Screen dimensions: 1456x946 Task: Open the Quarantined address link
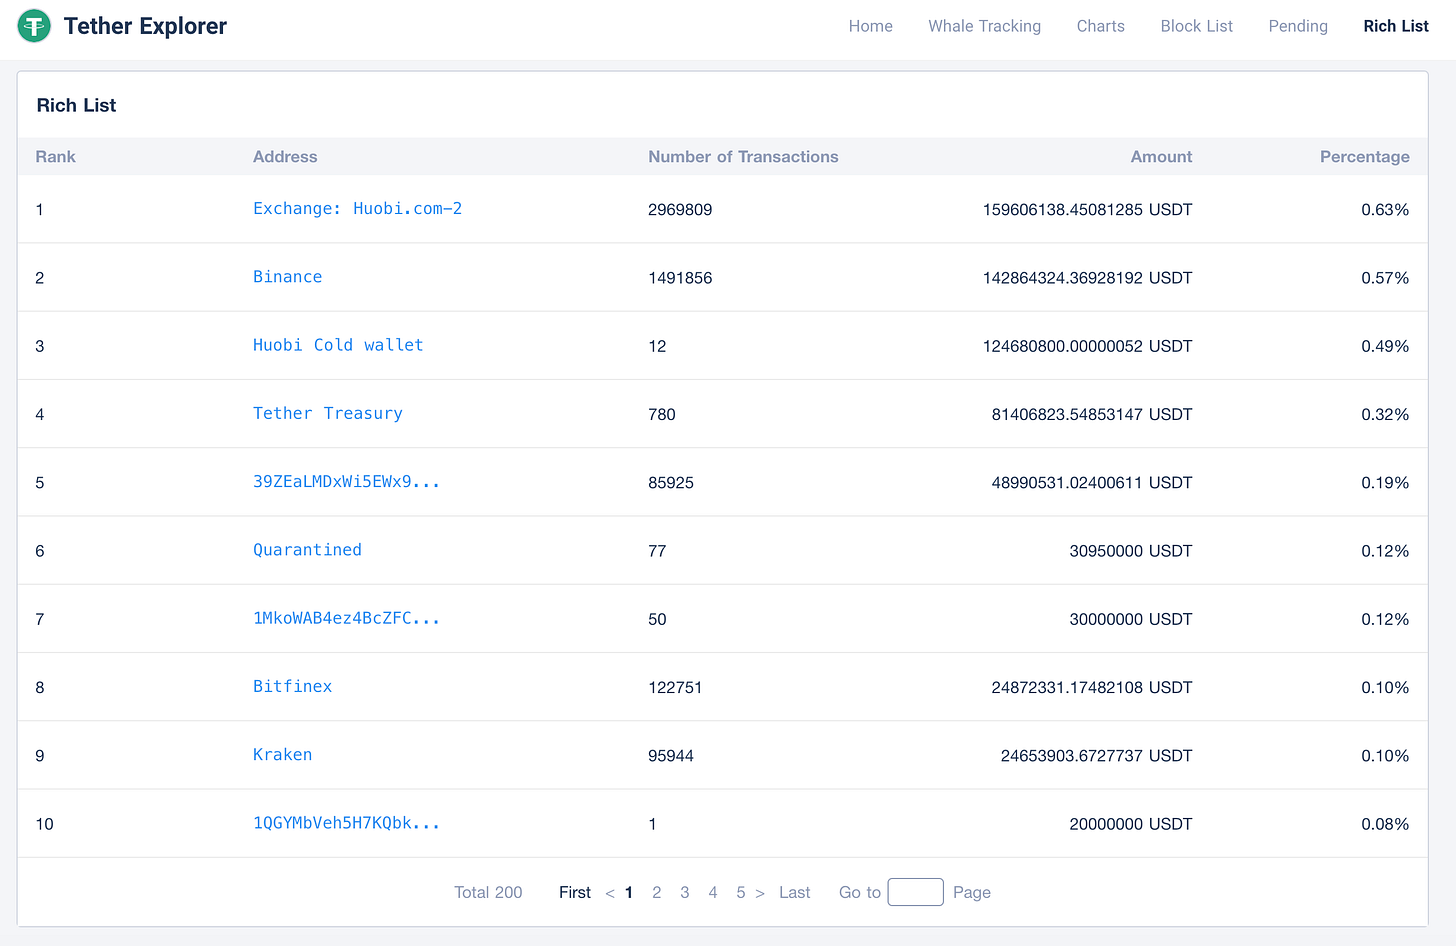point(307,550)
